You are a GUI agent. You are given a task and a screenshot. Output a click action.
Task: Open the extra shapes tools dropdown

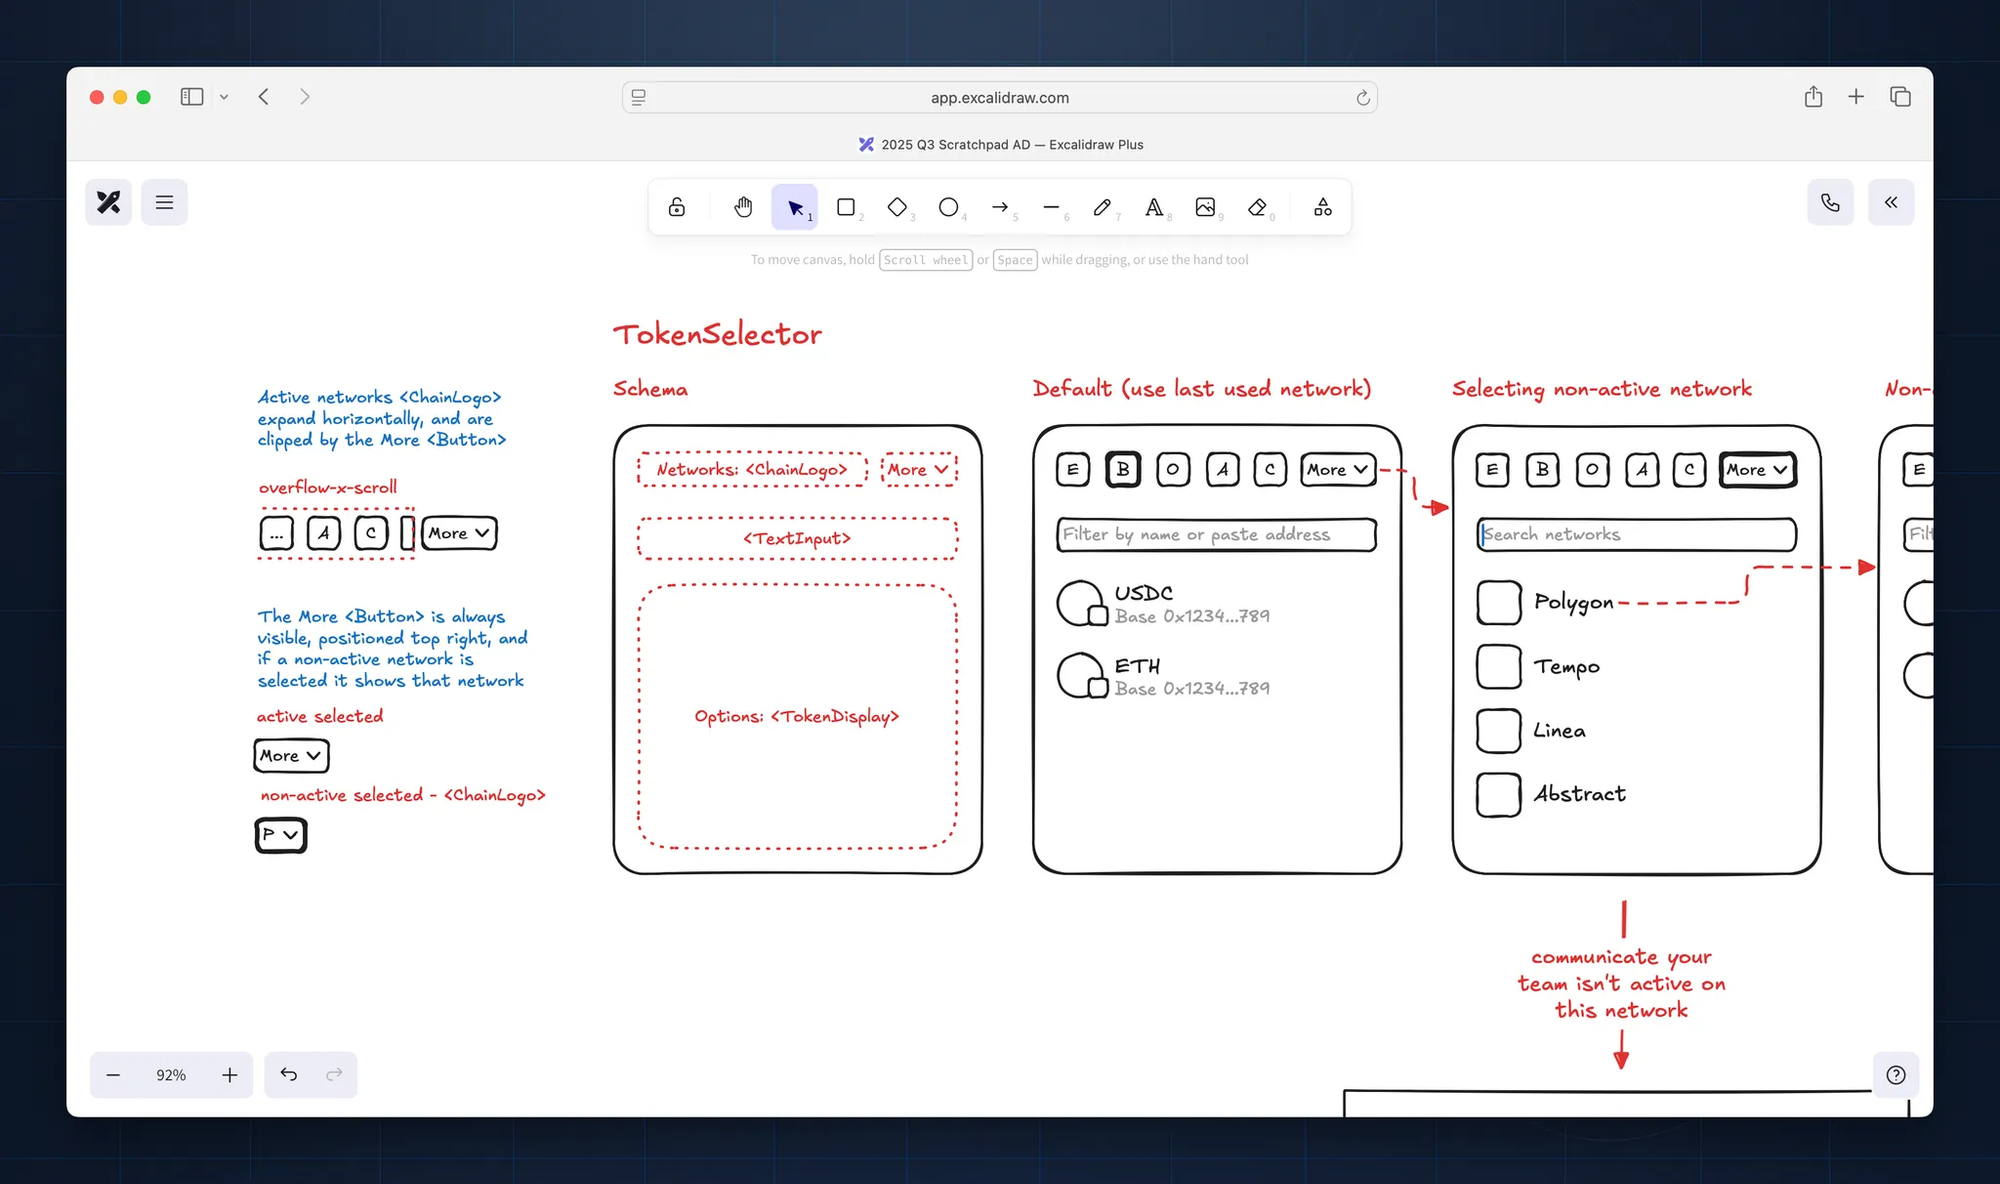[x=1322, y=207]
